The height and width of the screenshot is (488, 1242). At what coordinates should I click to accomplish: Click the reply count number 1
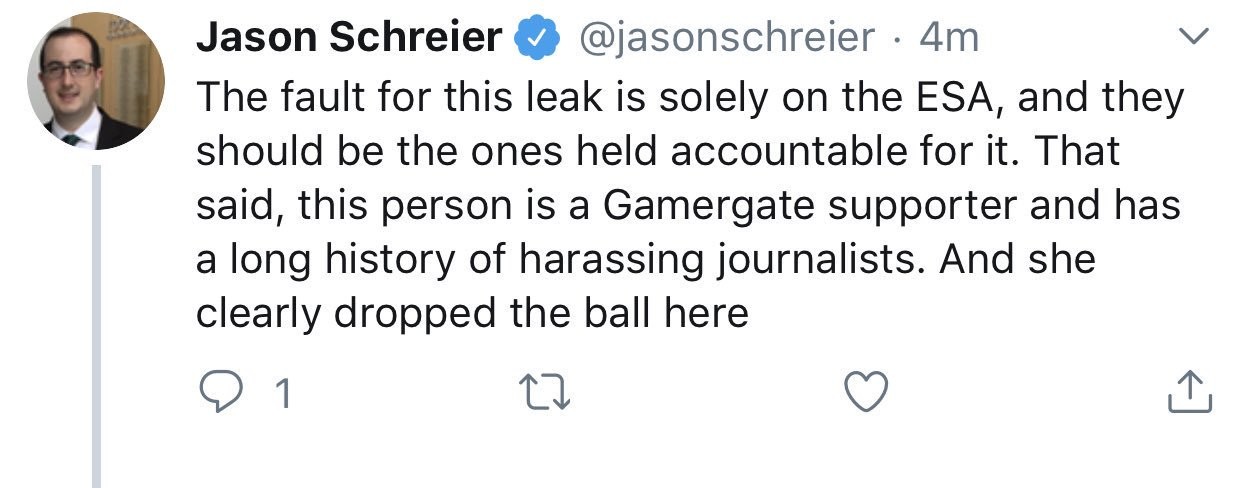click(282, 394)
